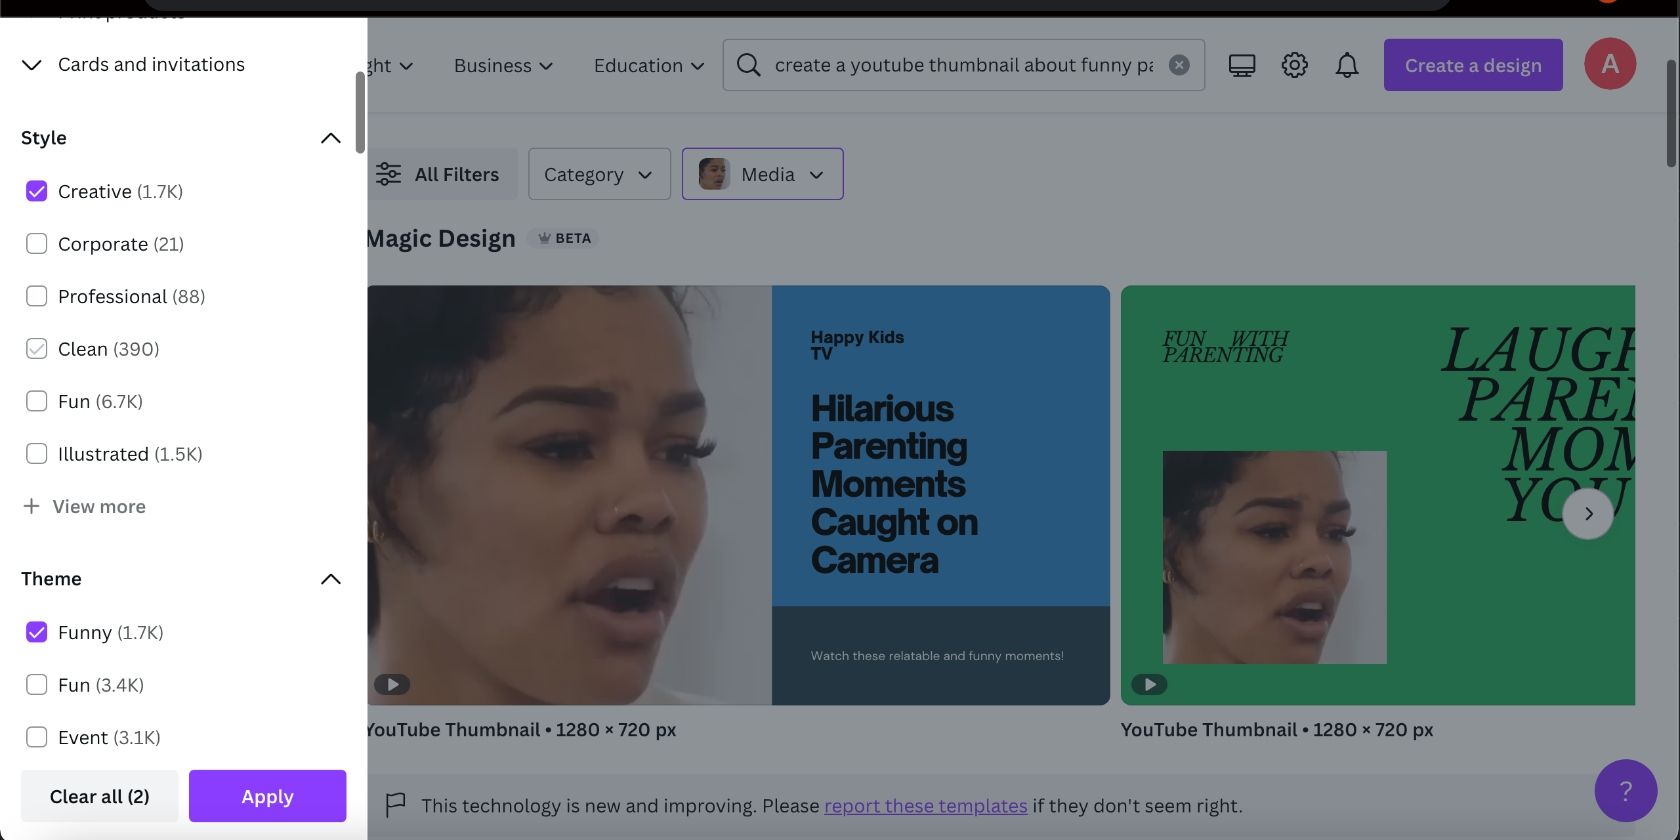The height and width of the screenshot is (840, 1680).
Task: Check the Corporate style checkbox
Action: 37,244
